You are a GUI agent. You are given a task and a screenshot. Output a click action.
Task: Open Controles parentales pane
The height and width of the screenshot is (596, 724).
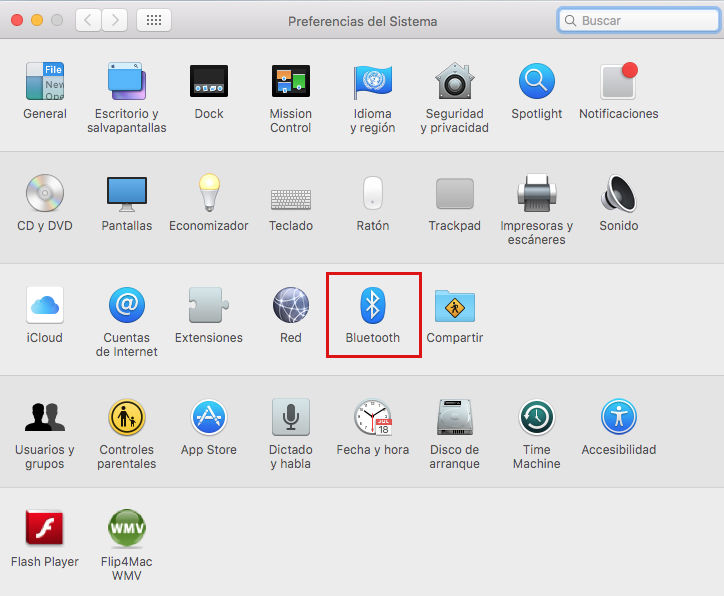click(127, 417)
